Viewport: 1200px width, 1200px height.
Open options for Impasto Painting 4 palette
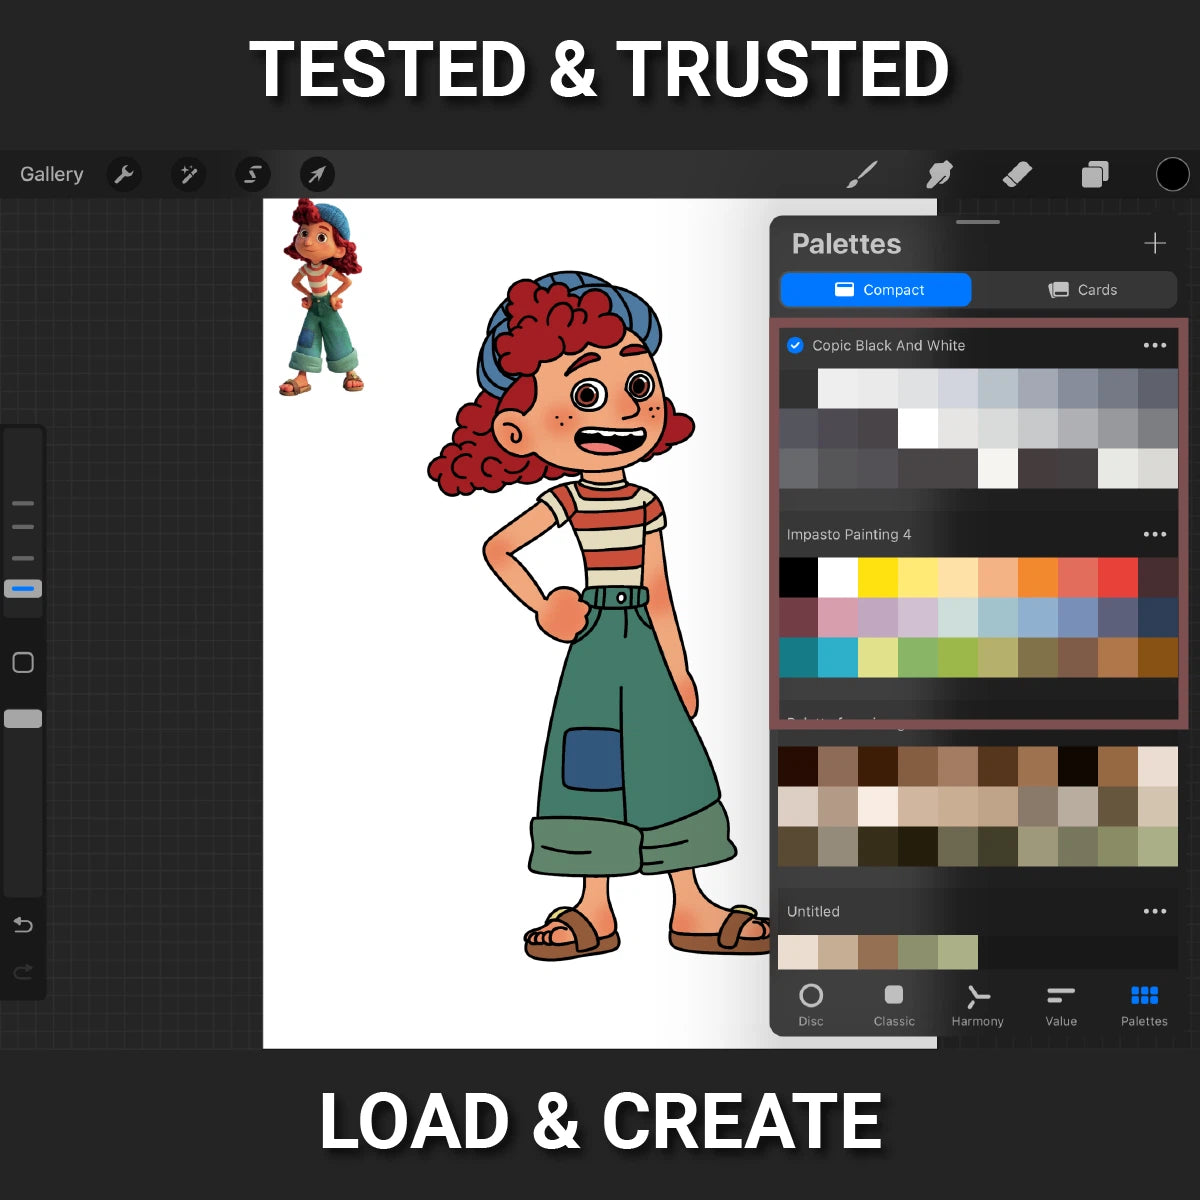[x=1155, y=534]
